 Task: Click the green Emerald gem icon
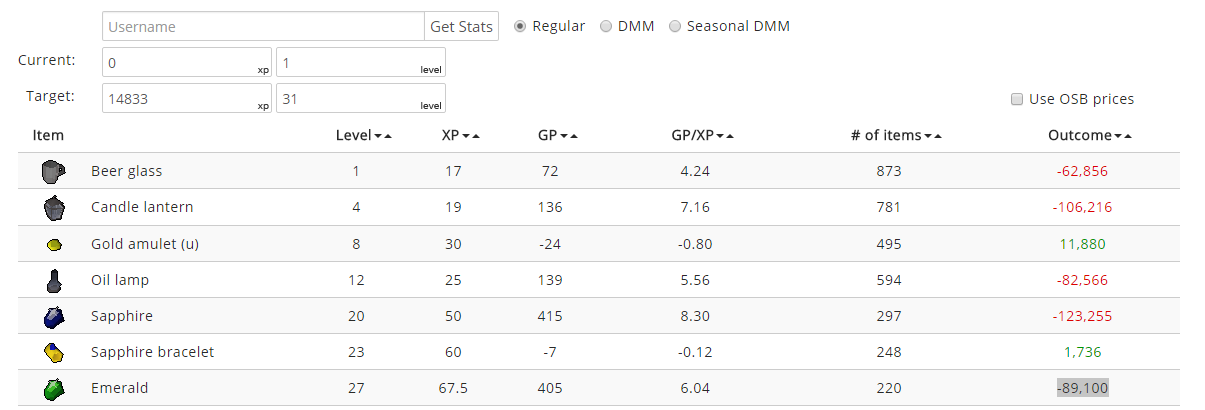pyautogui.click(x=53, y=388)
